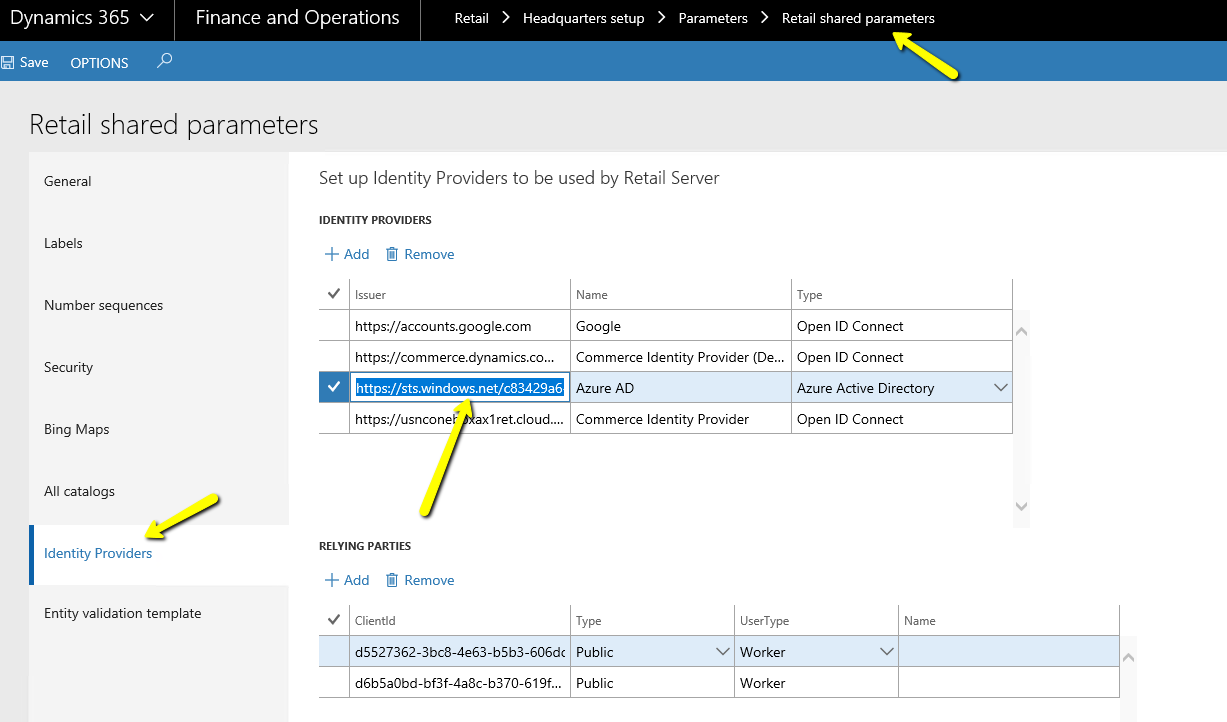The width and height of the screenshot is (1227, 722).
Task: Deselect the Azure AD row checkmark
Action: 334,388
